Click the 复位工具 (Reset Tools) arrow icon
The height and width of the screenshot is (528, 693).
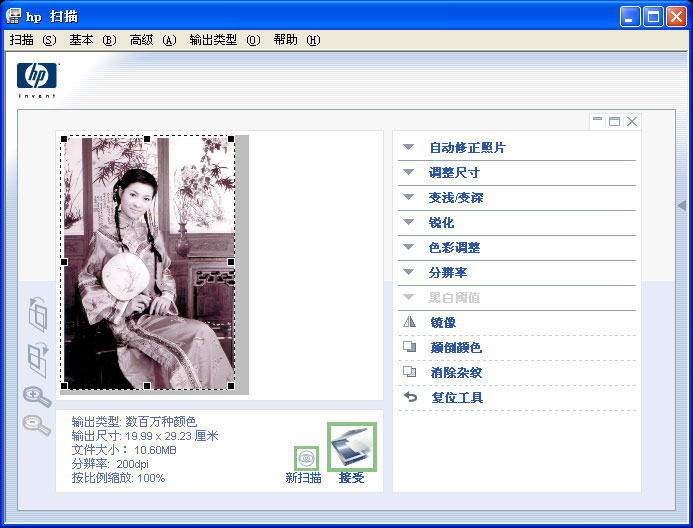409,397
